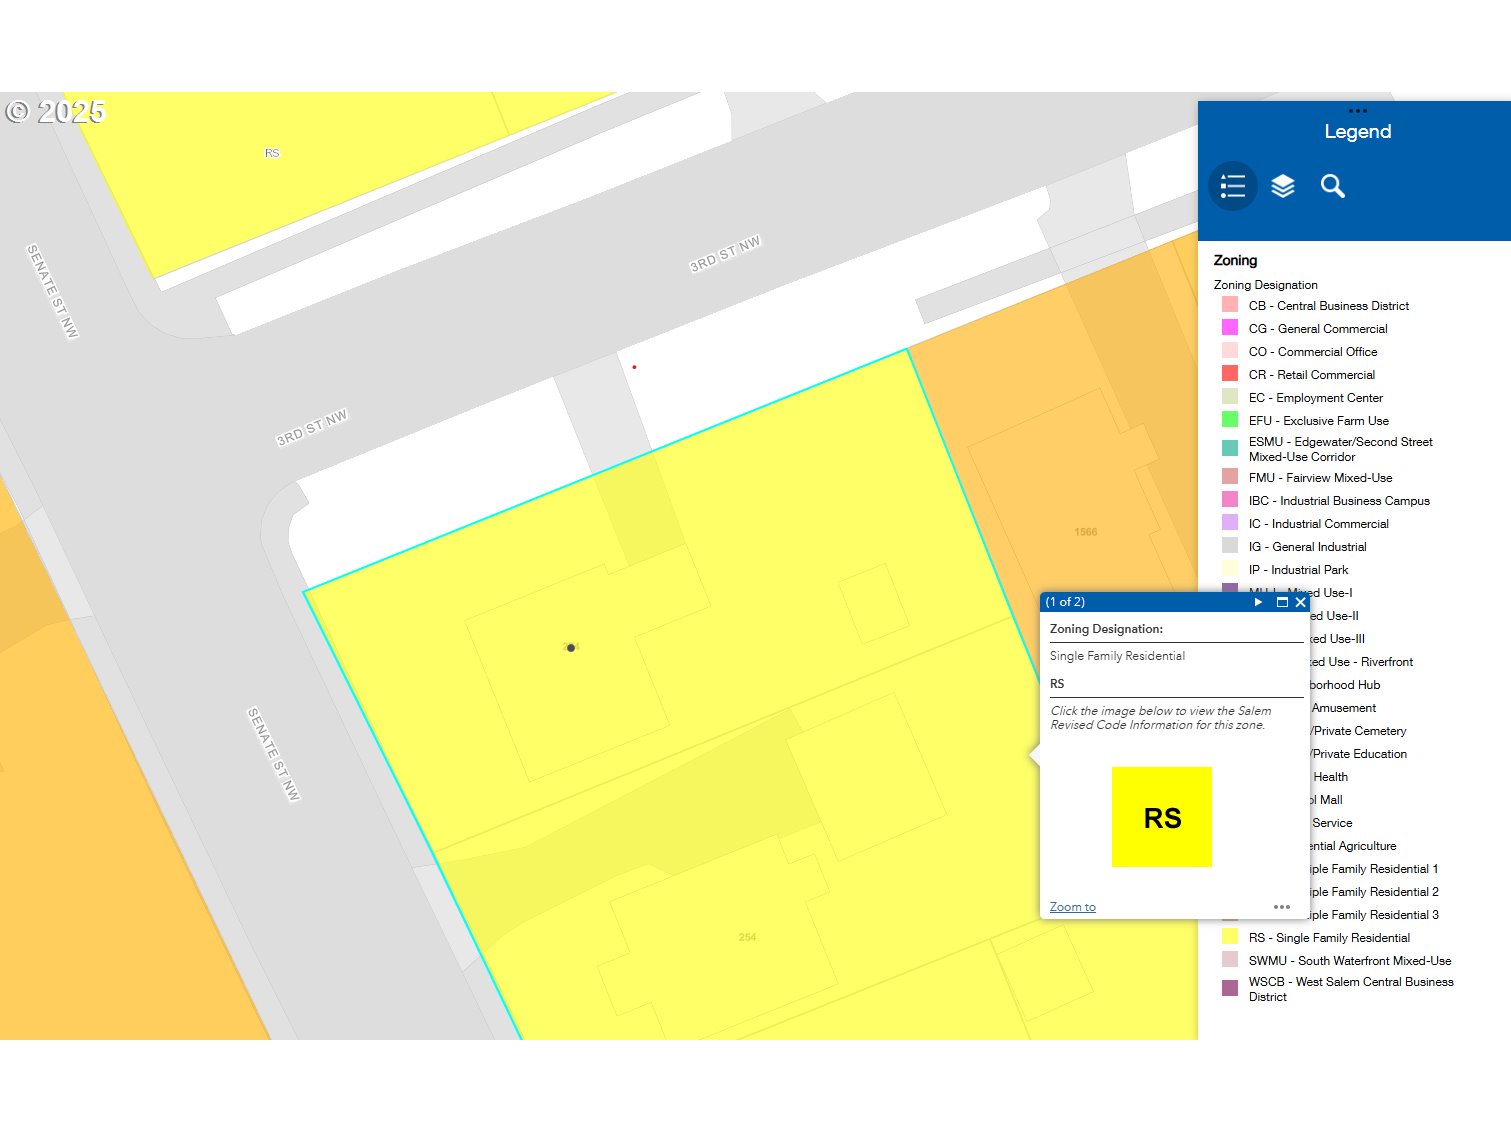The height and width of the screenshot is (1133, 1511).
Task: Click the small red dot near 3RD ST
Action: click(x=634, y=367)
